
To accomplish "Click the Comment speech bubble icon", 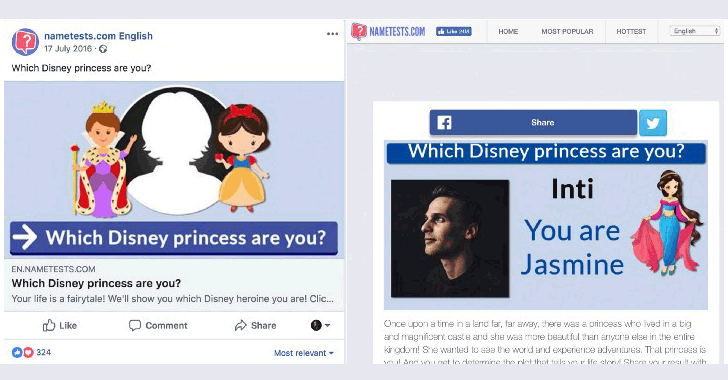I will point(135,325).
